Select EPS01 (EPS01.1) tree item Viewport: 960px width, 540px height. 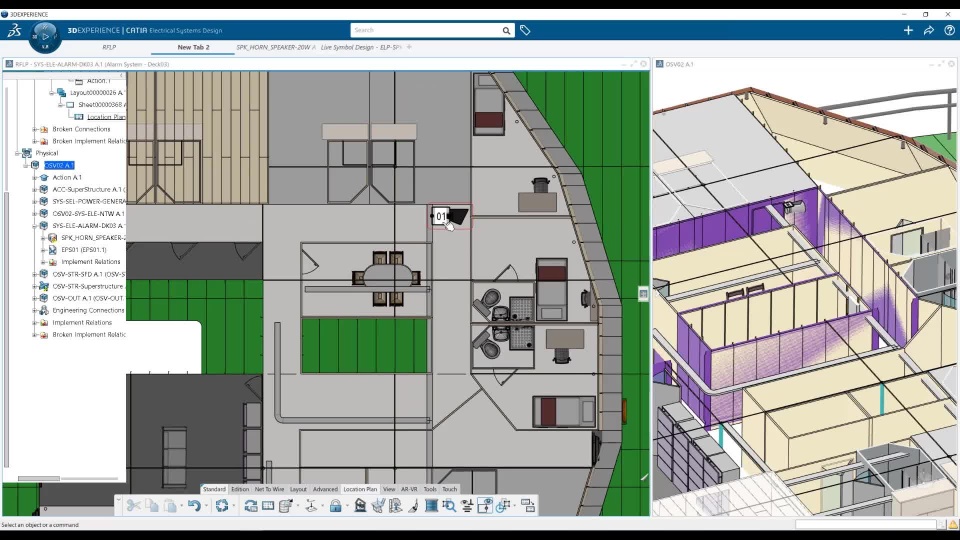(84, 250)
